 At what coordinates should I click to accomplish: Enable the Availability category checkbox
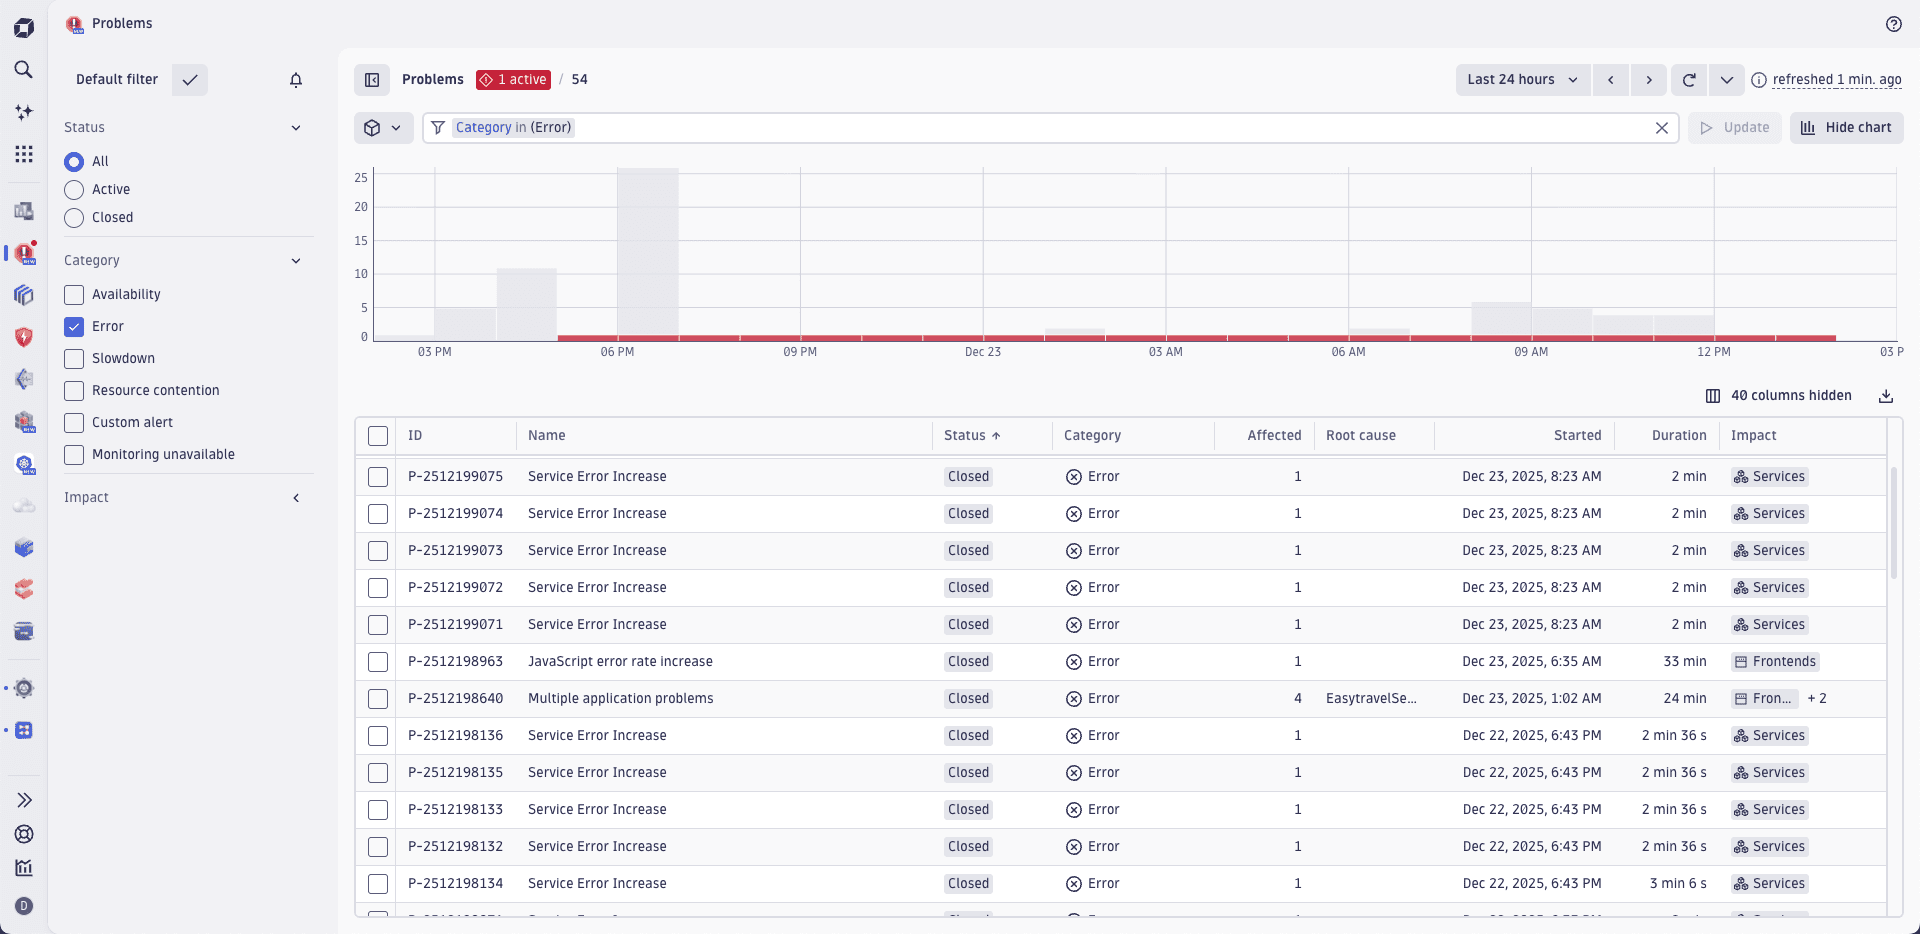(x=73, y=295)
